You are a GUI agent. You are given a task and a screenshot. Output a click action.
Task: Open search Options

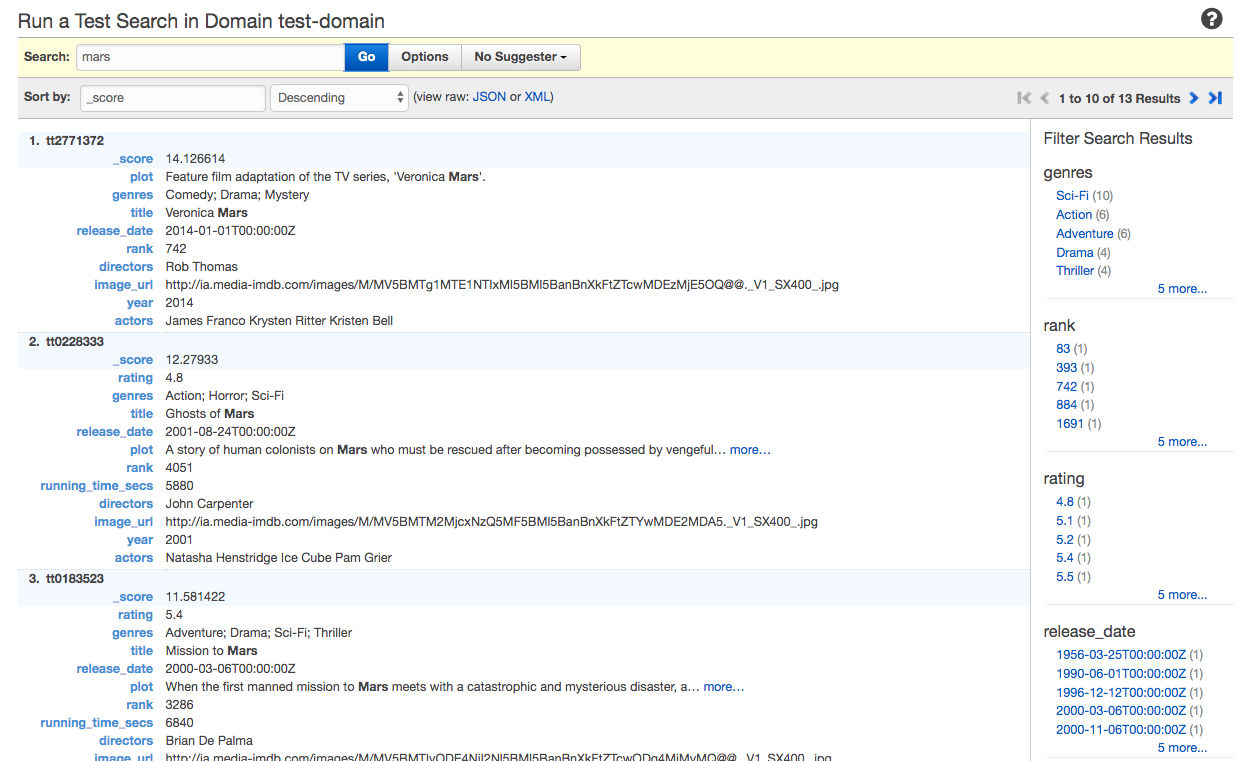425,57
